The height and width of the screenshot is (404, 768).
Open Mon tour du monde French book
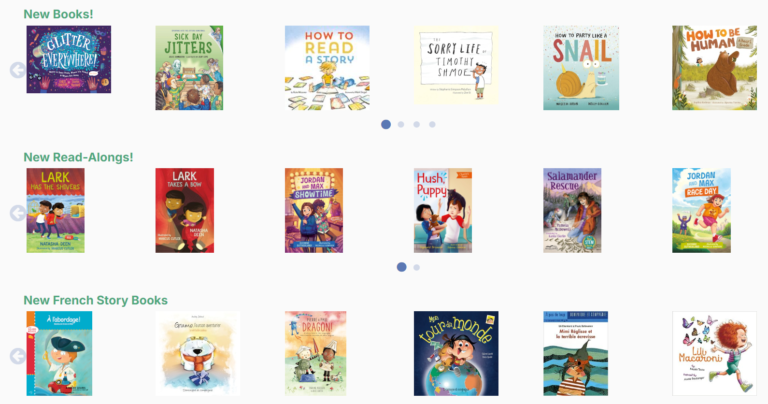point(456,354)
